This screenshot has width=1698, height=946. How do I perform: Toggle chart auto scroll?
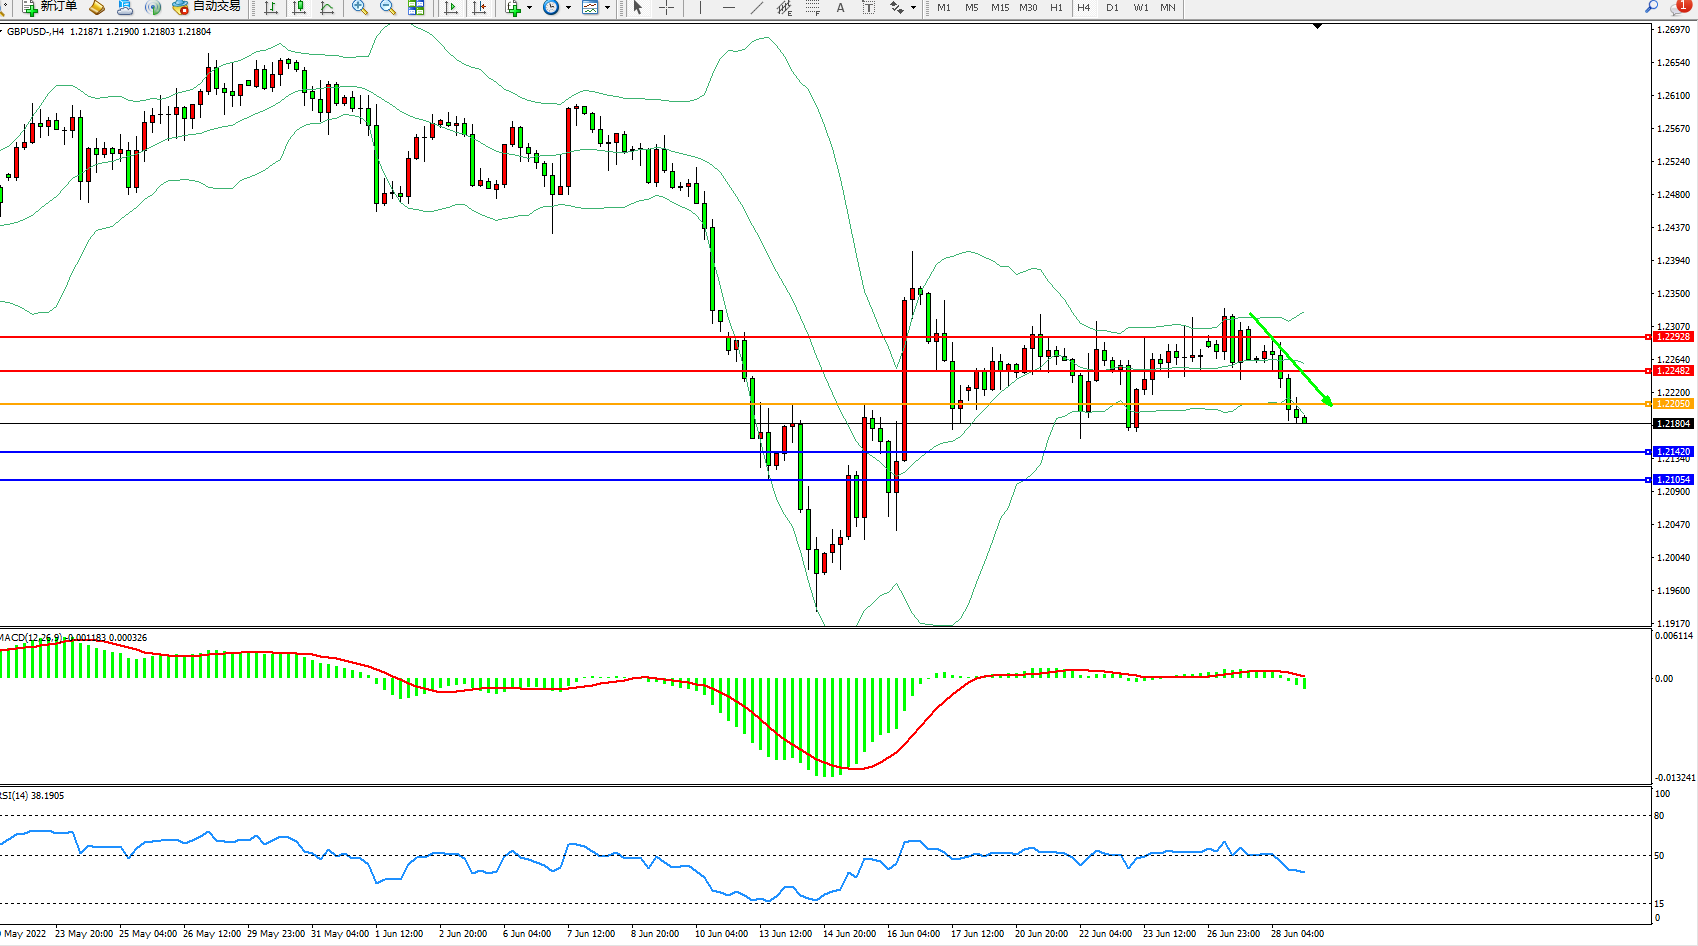[451, 8]
